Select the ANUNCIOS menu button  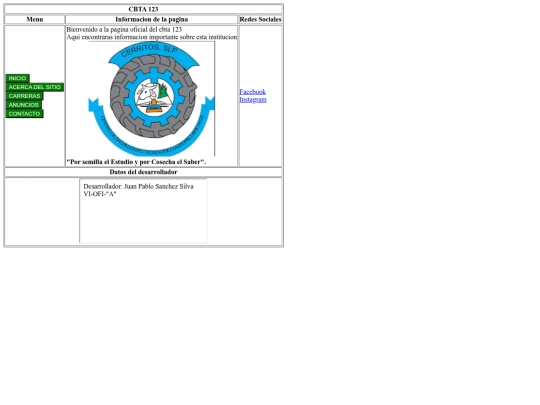24,105
